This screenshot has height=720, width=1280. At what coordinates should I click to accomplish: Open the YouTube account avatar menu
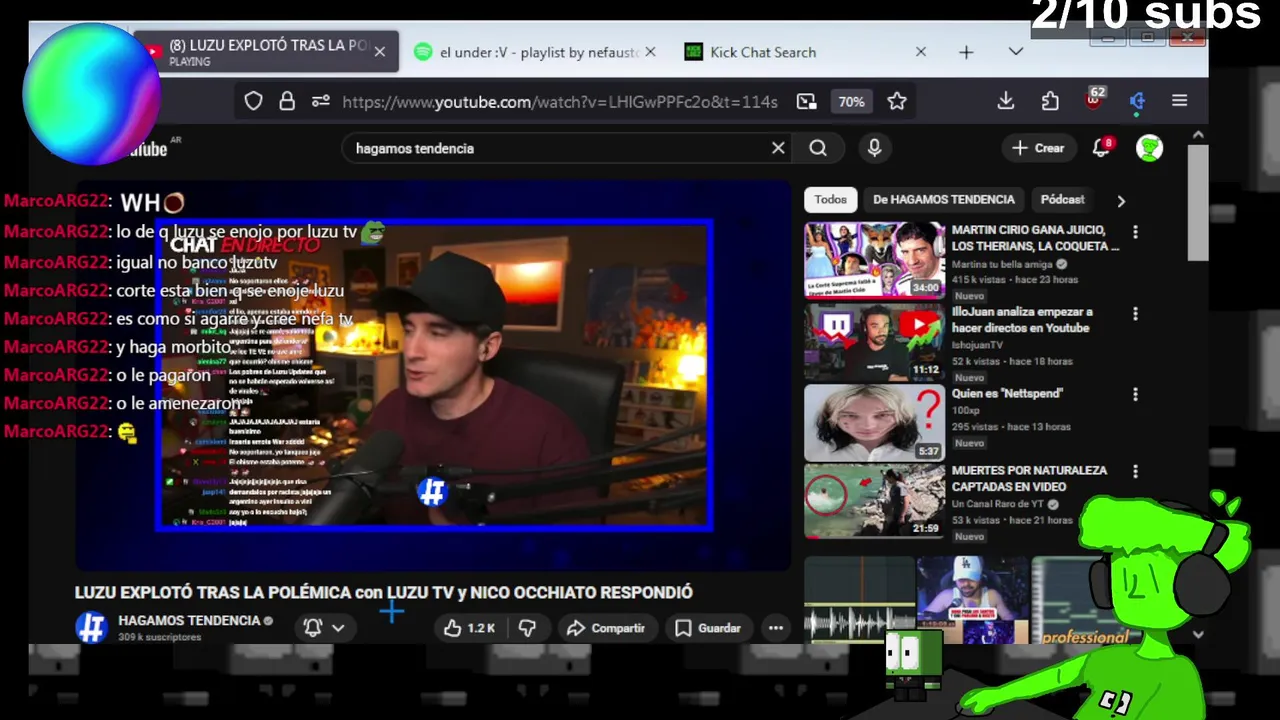1149,148
